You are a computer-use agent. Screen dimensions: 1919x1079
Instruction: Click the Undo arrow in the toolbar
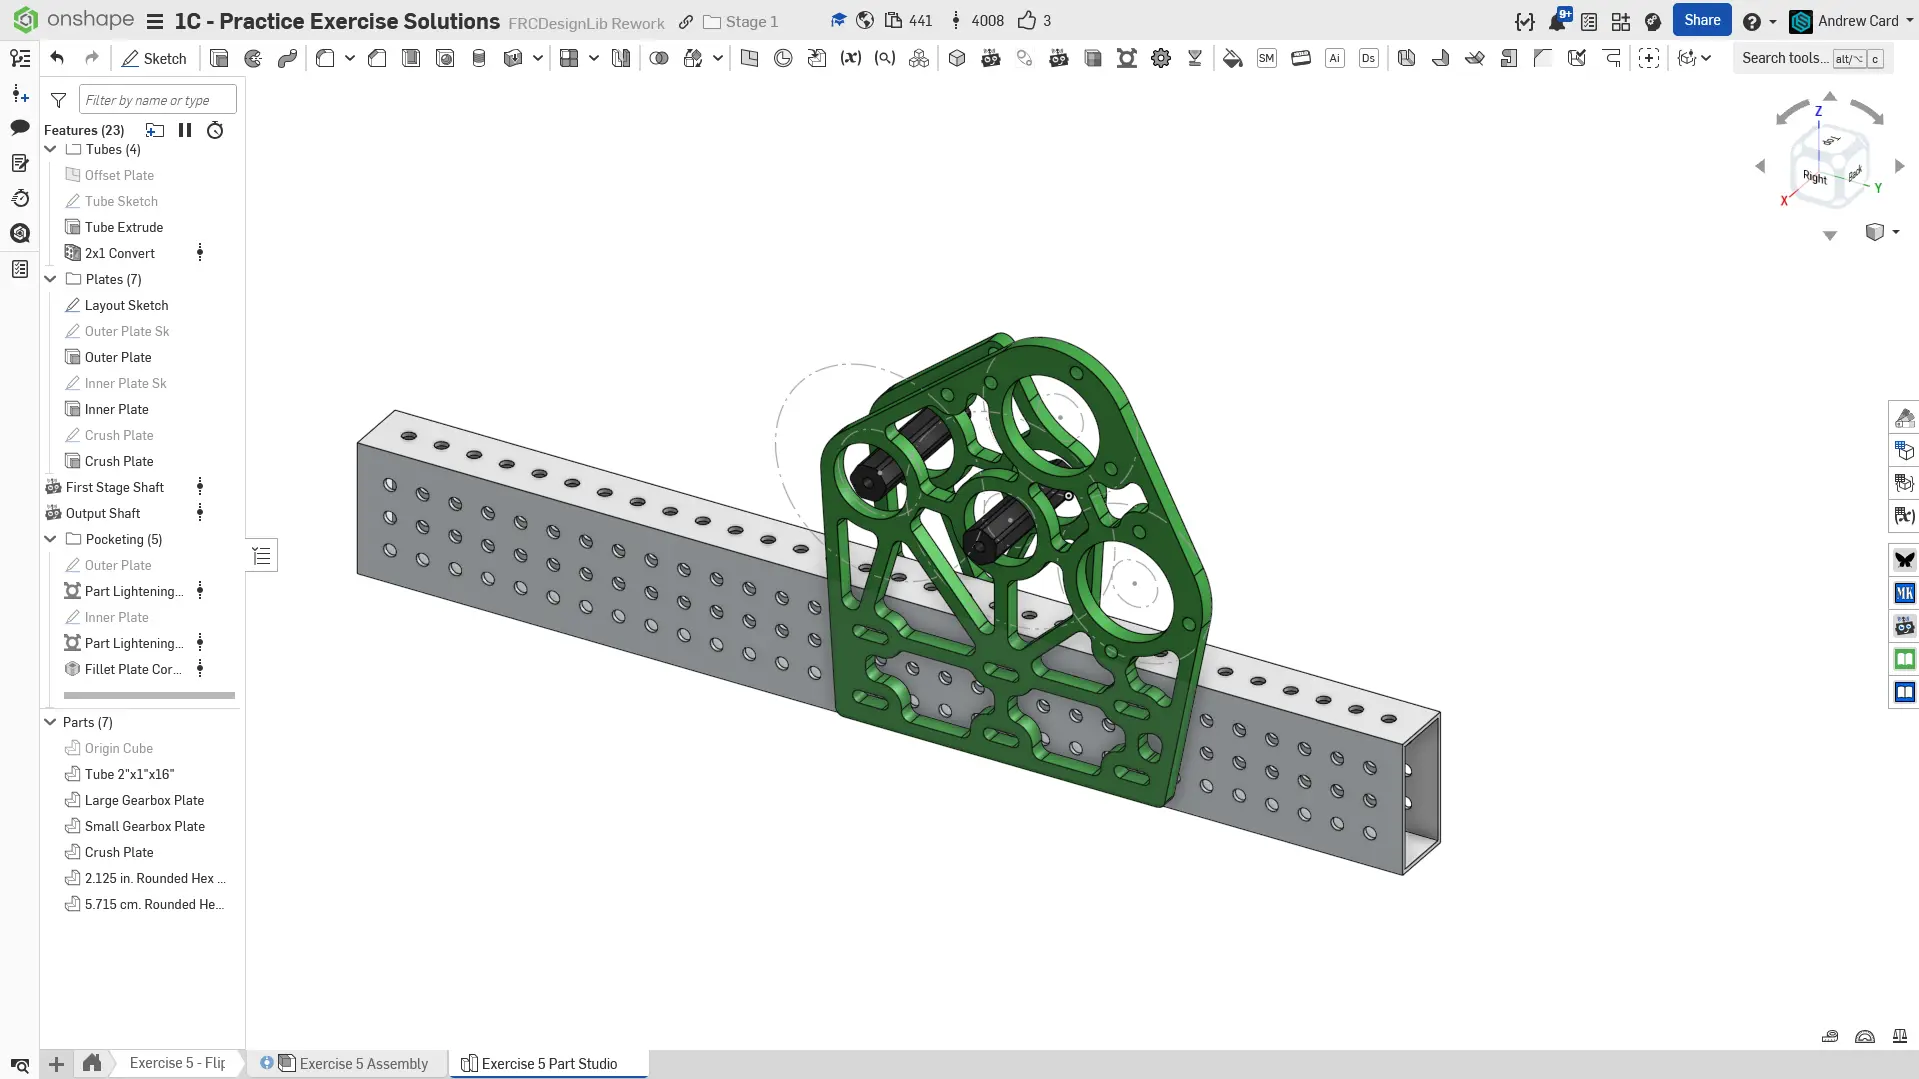(57, 58)
